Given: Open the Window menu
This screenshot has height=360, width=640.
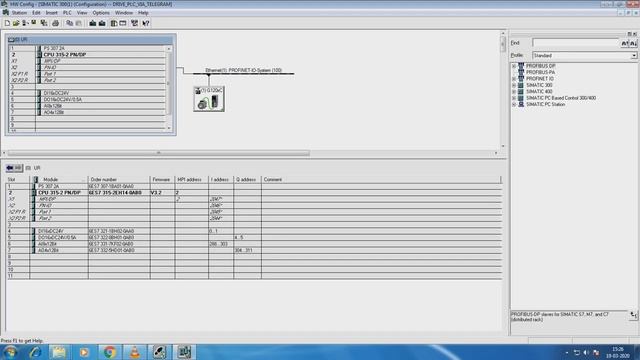Looking at the screenshot, I should pos(124,13).
